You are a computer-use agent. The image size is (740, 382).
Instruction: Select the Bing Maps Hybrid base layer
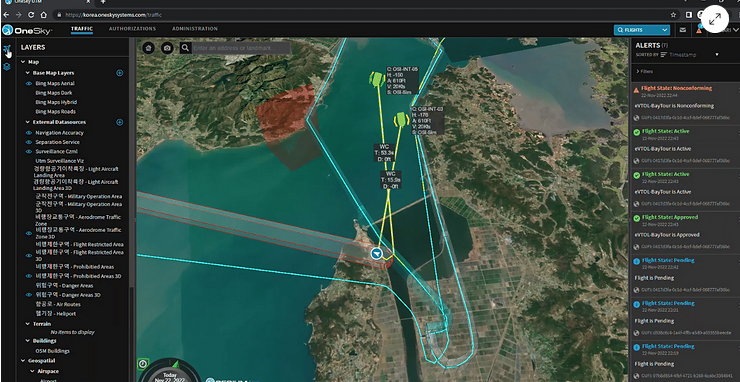(x=56, y=102)
